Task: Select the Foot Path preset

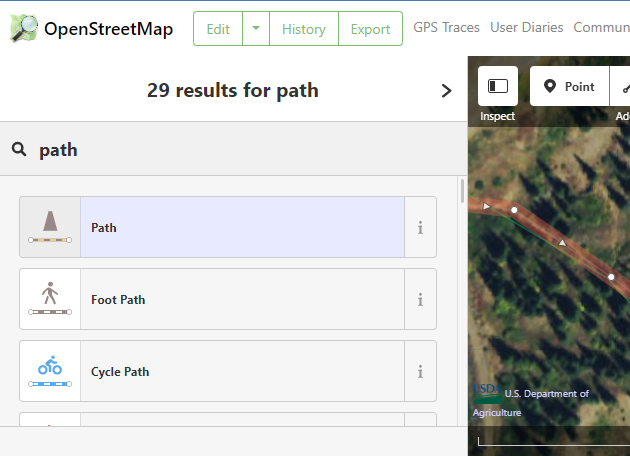Action: [242, 299]
